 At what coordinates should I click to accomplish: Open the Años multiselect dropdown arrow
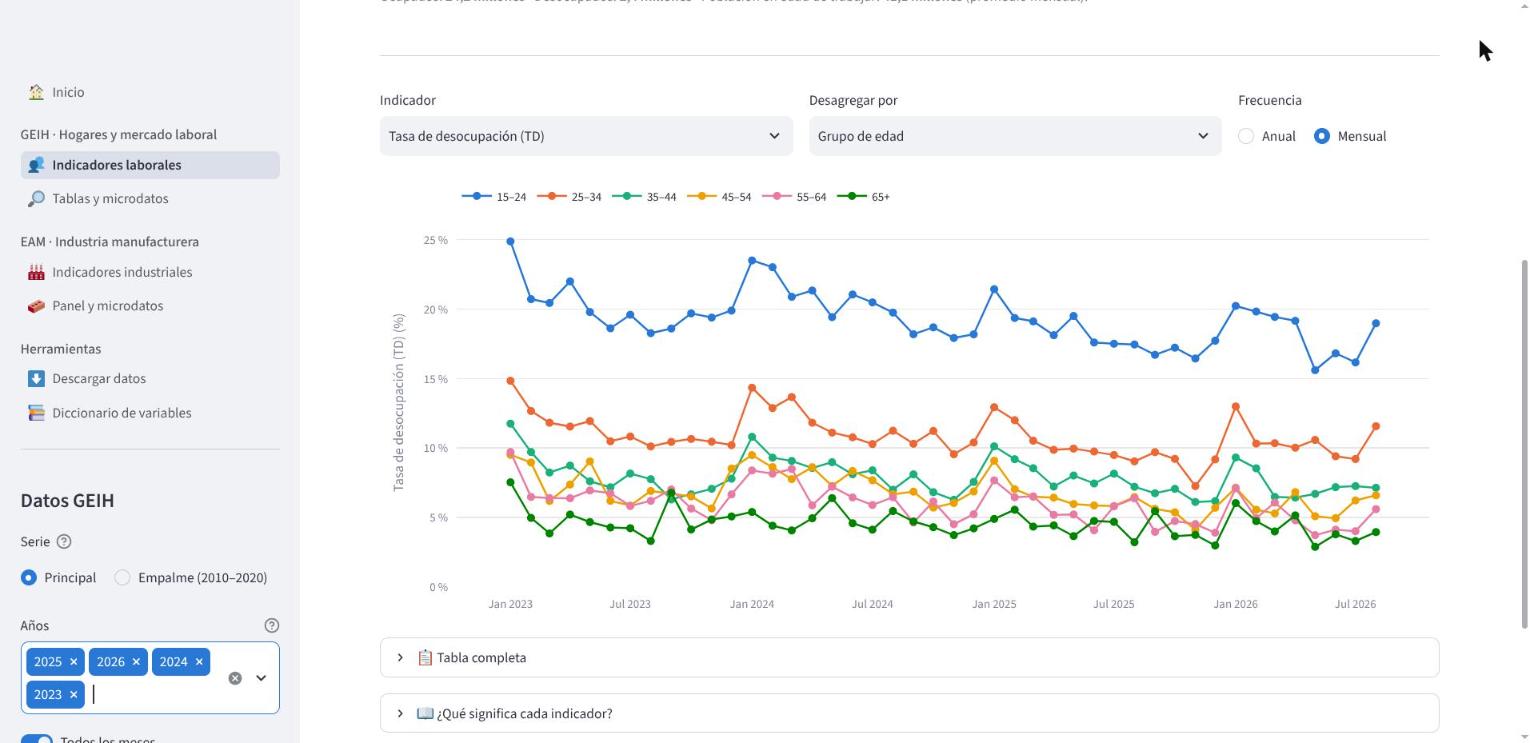tap(261, 678)
